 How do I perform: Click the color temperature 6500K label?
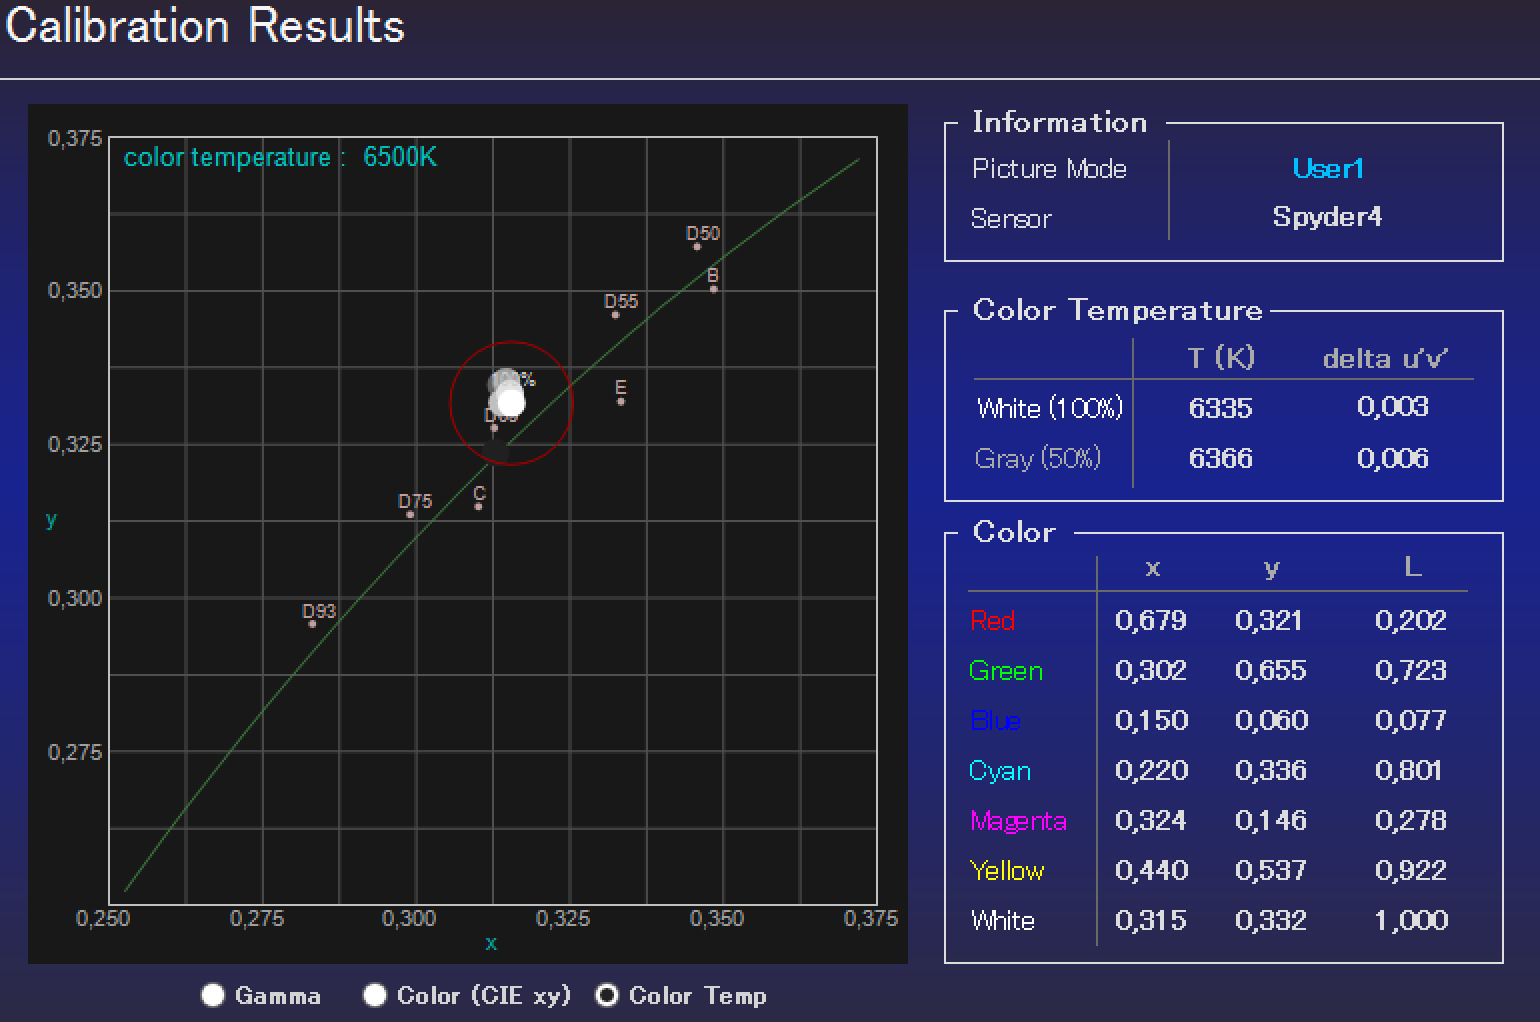click(280, 157)
